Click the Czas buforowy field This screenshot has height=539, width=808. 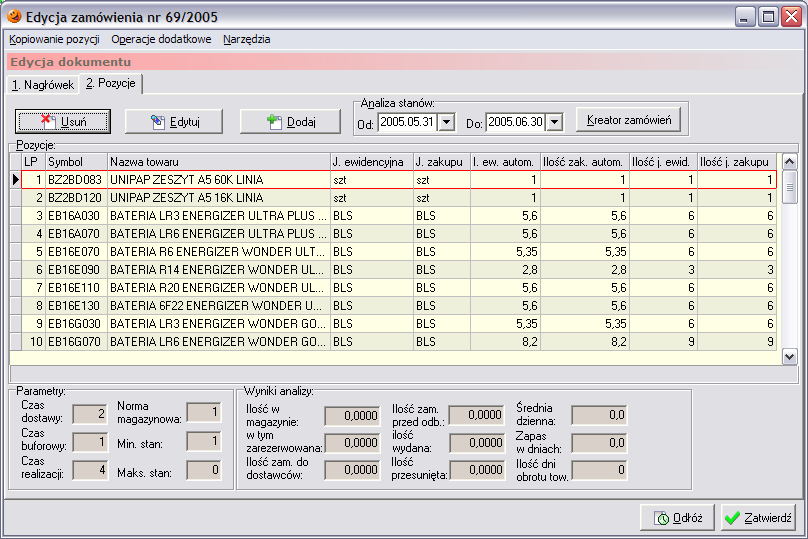(90, 442)
